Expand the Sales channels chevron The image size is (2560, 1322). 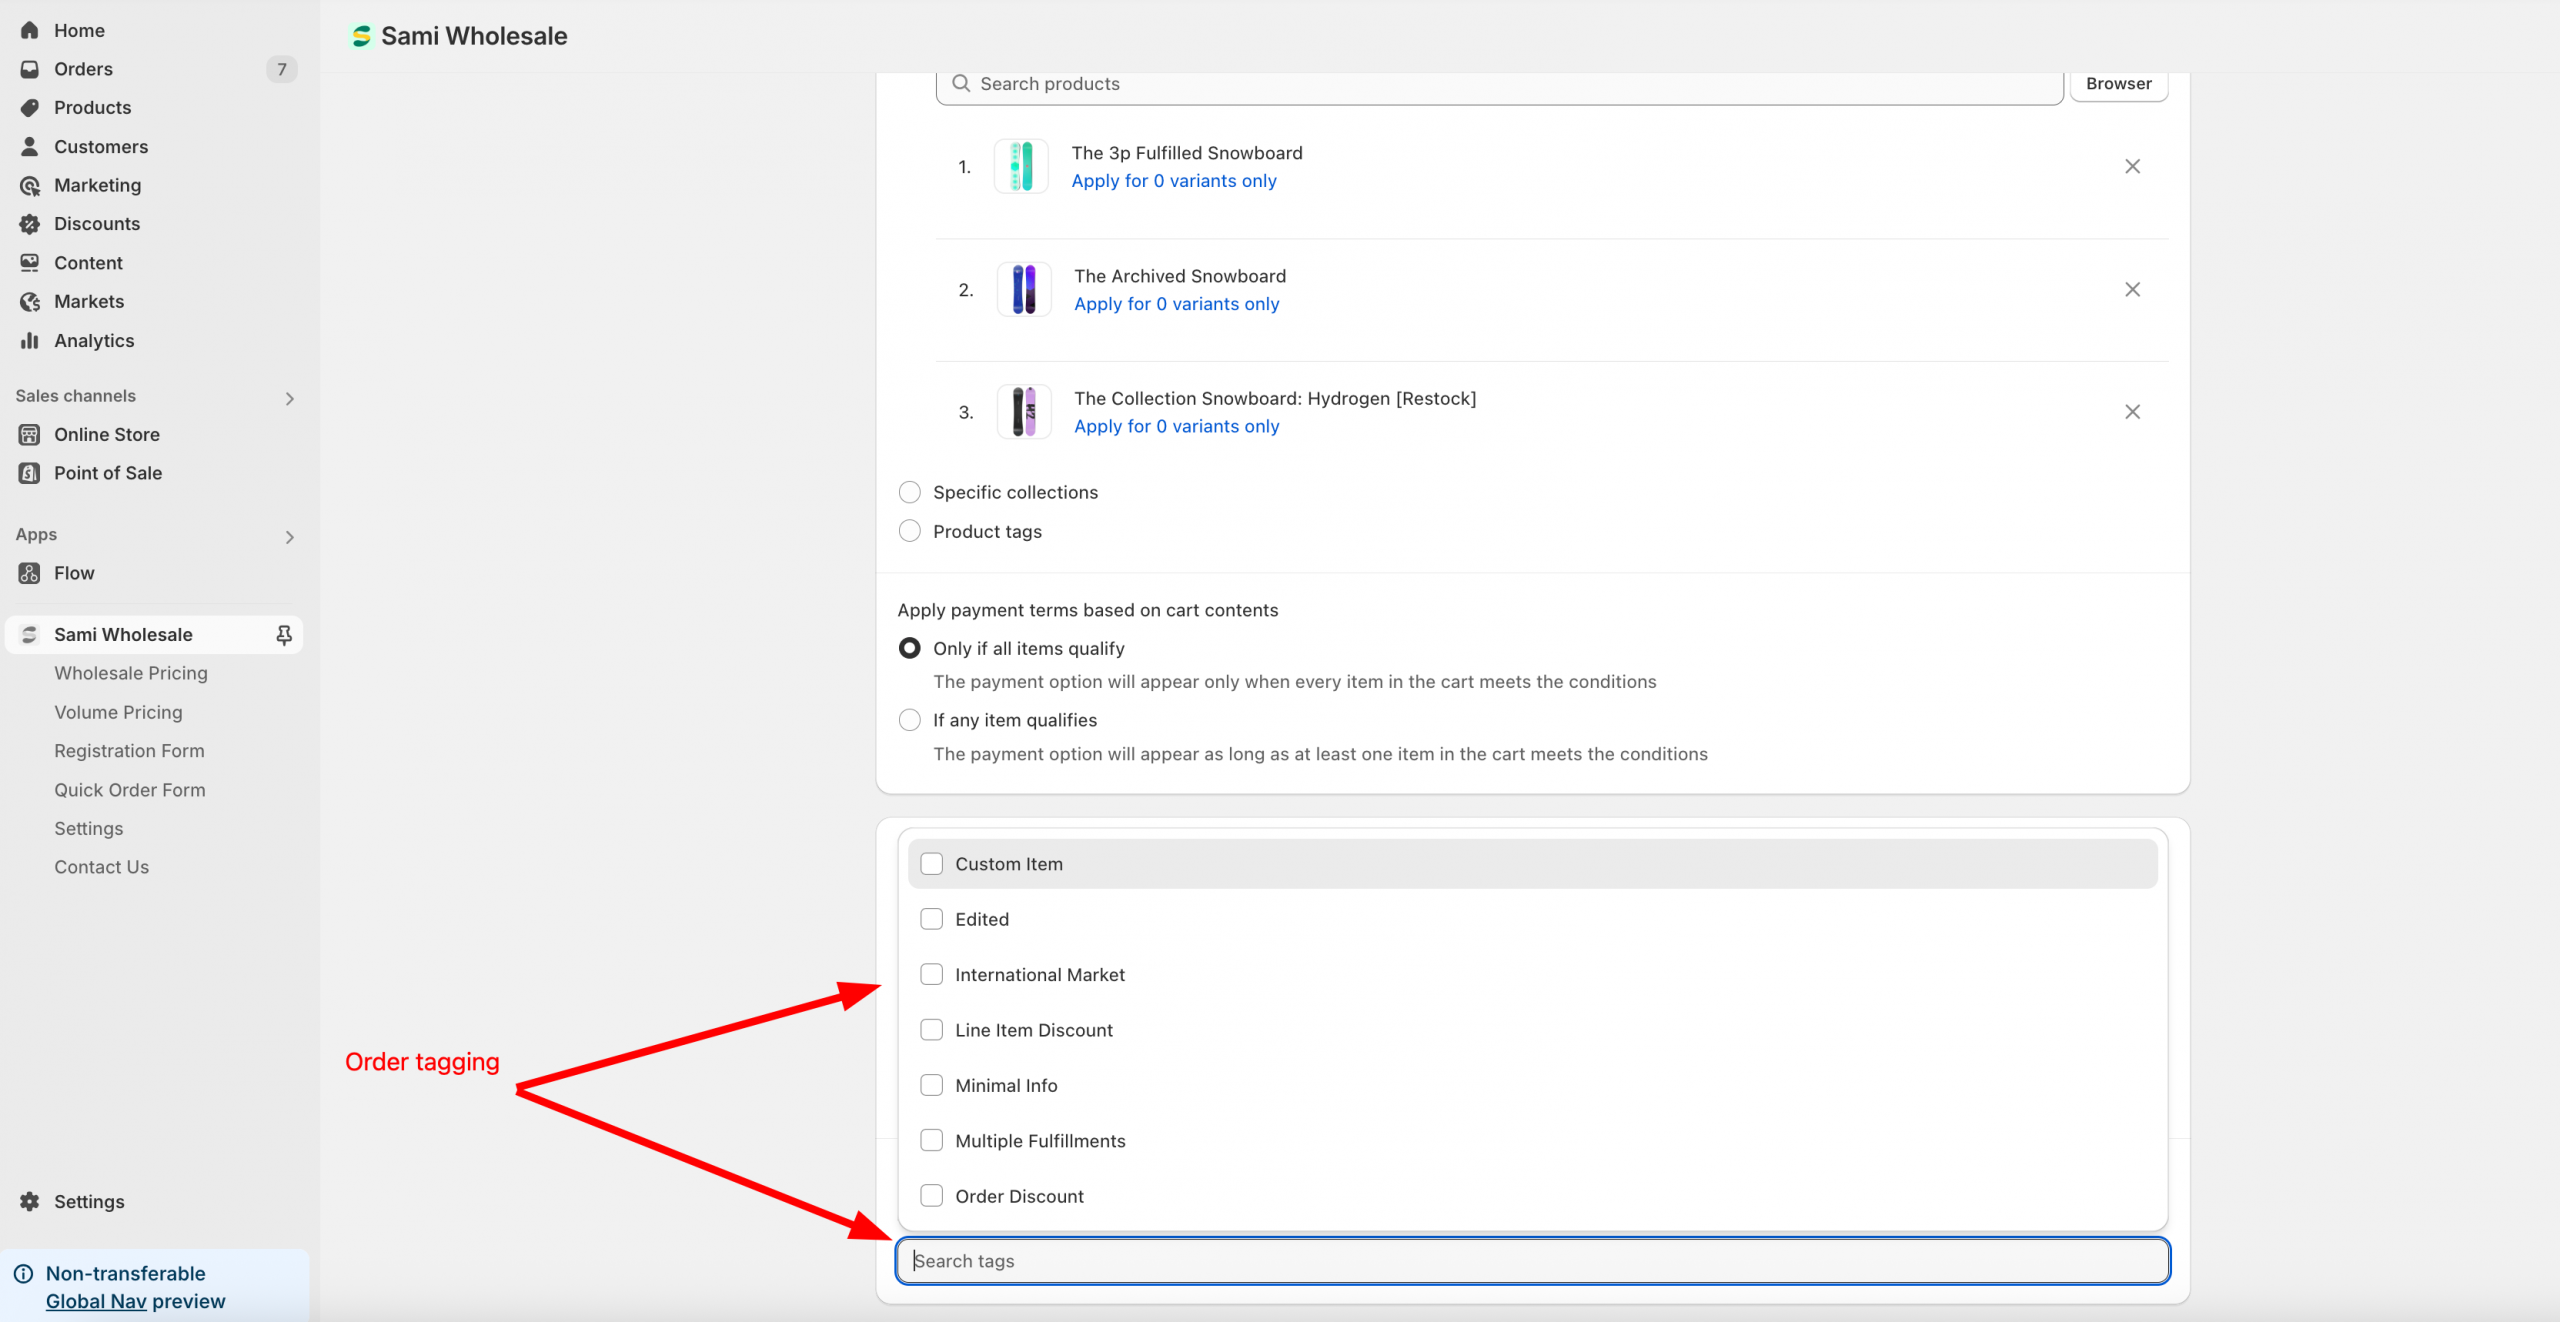click(289, 399)
